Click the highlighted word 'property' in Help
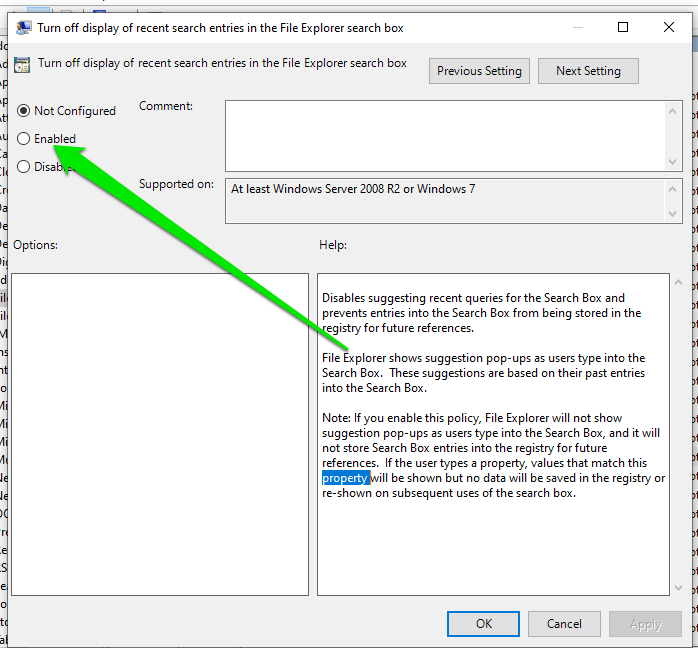 pos(345,478)
